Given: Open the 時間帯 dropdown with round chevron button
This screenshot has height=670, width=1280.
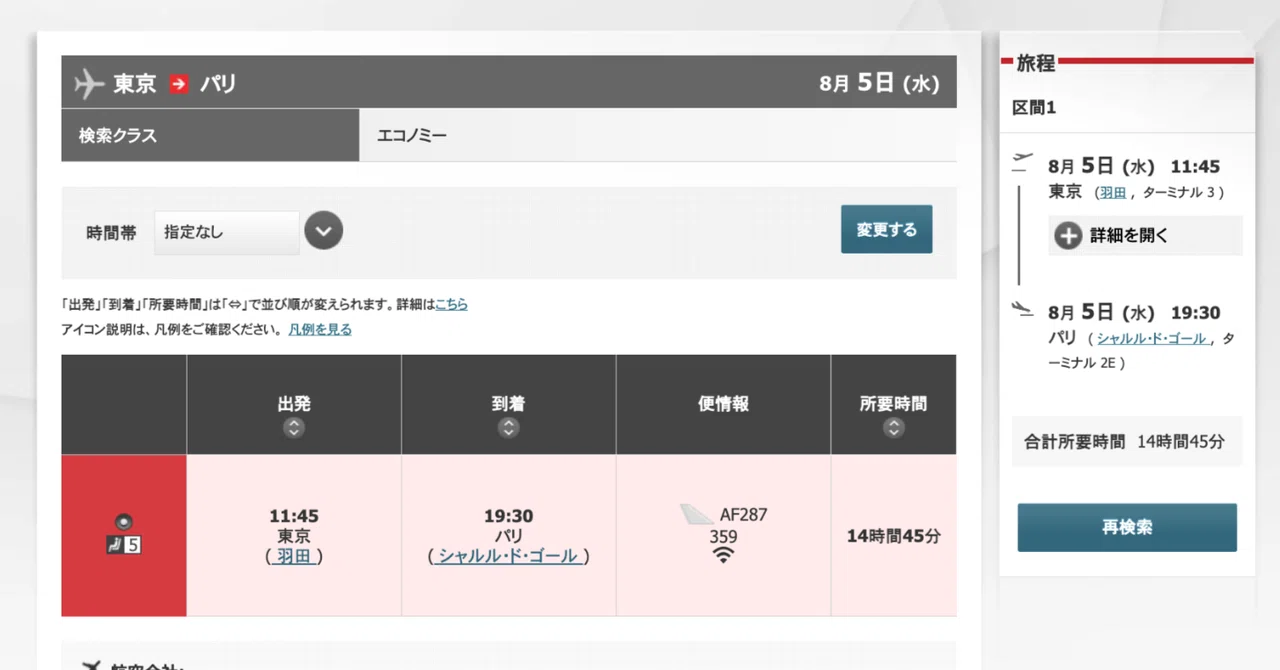Looking at the screenshot, I should (323, 231).
